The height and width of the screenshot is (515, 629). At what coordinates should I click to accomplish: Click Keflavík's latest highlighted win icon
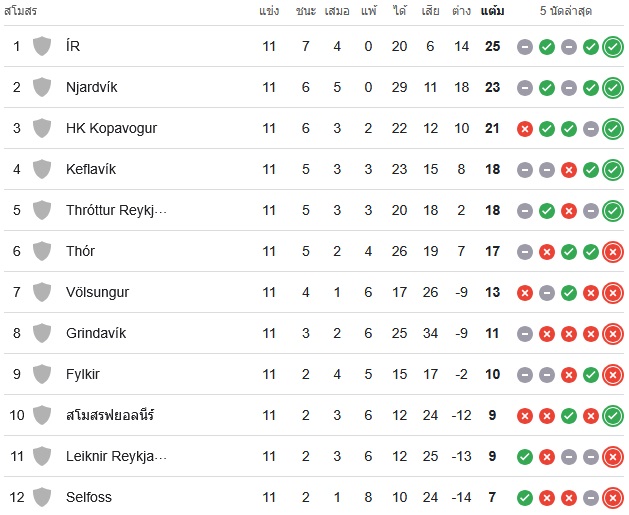[x=613, y=170]
